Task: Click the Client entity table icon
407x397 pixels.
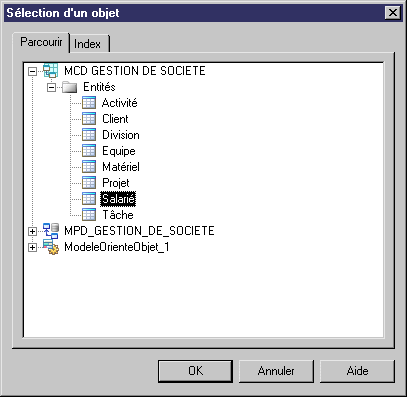Action: click(89, 119)
